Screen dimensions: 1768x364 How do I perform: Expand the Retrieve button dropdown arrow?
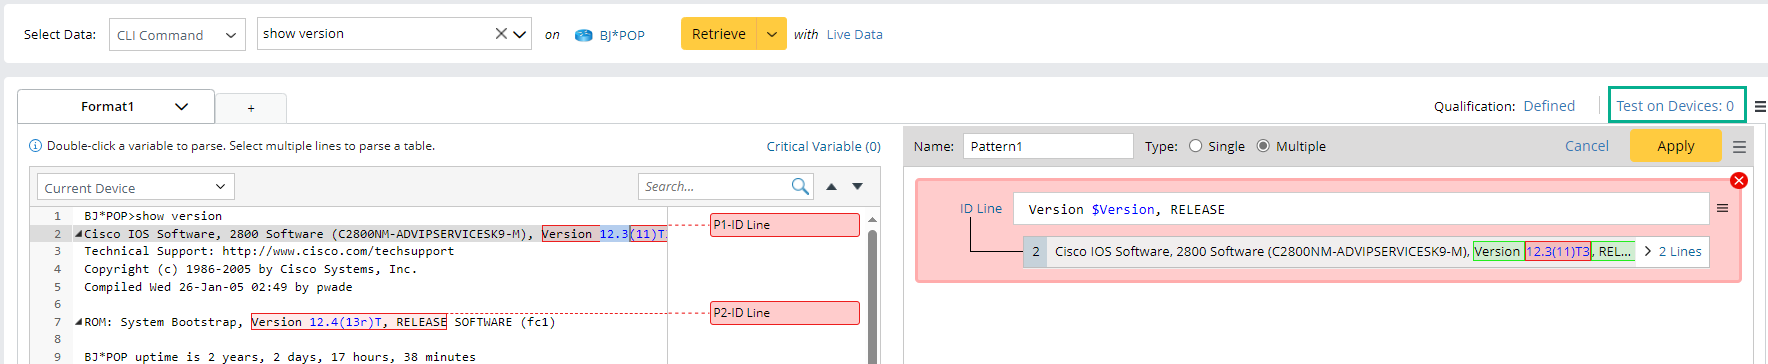pyautogui.click(x=772, y=34)
